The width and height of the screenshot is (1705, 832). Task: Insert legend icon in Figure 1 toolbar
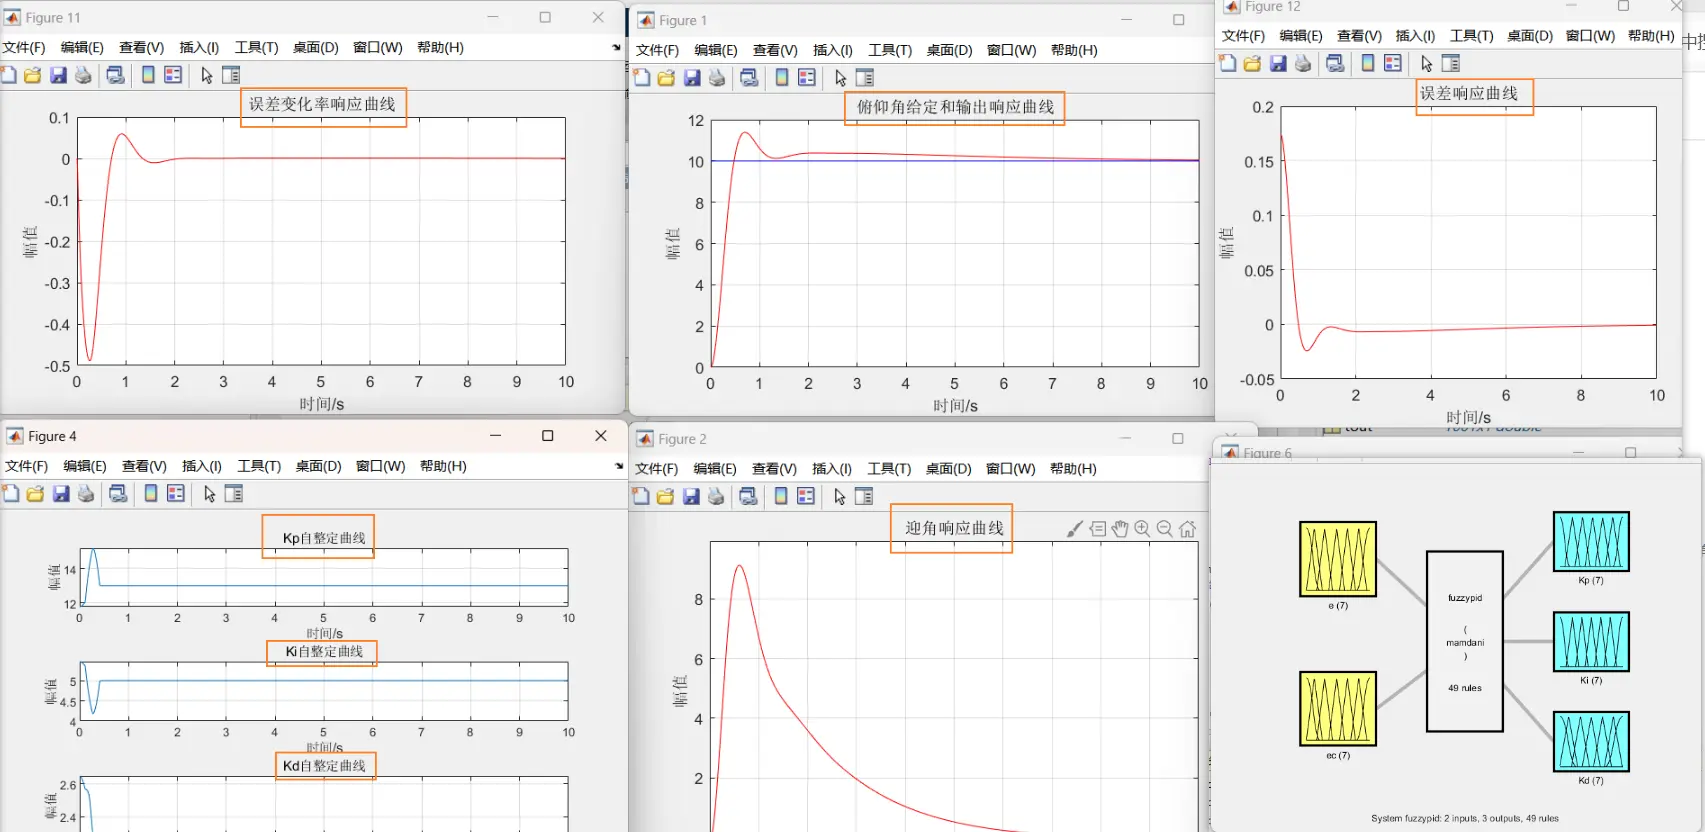pyautogui.click(x=807, y=78)
